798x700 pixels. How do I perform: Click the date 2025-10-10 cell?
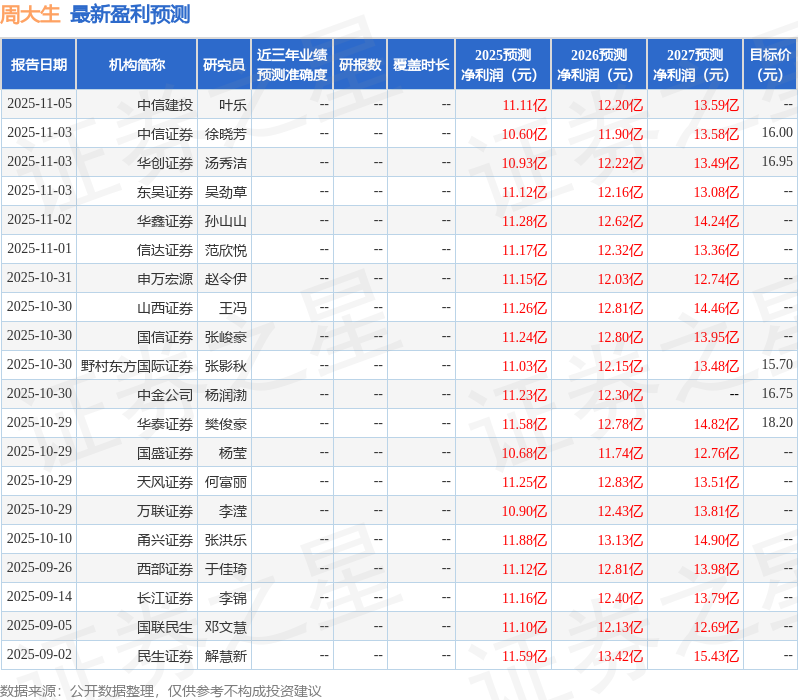pyautogui.click(x=39, y=539)
